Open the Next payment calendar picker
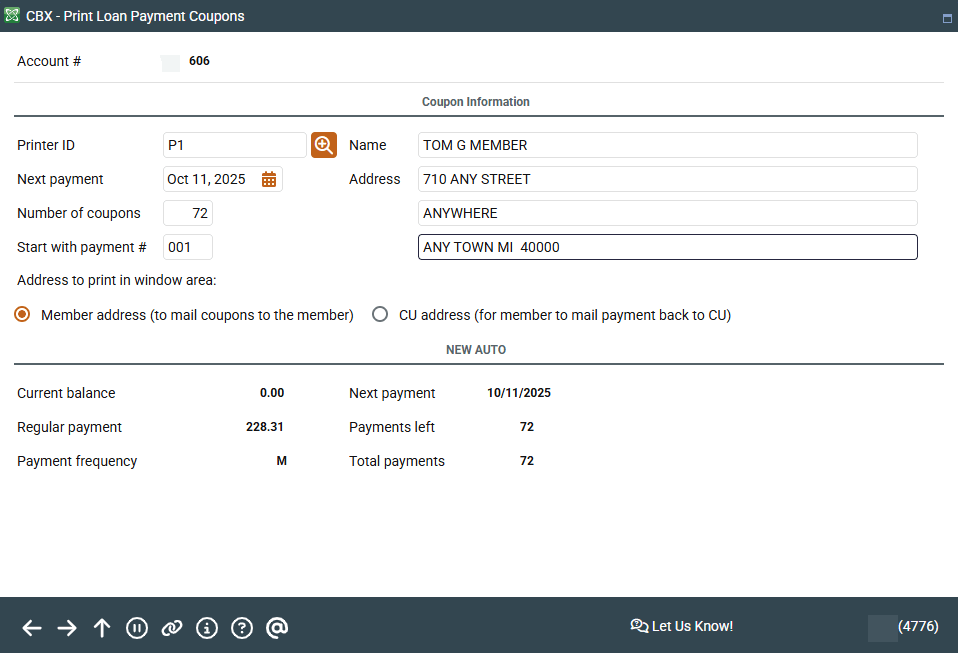Screen dimensions: 958x653 click(x=269, y=179)
